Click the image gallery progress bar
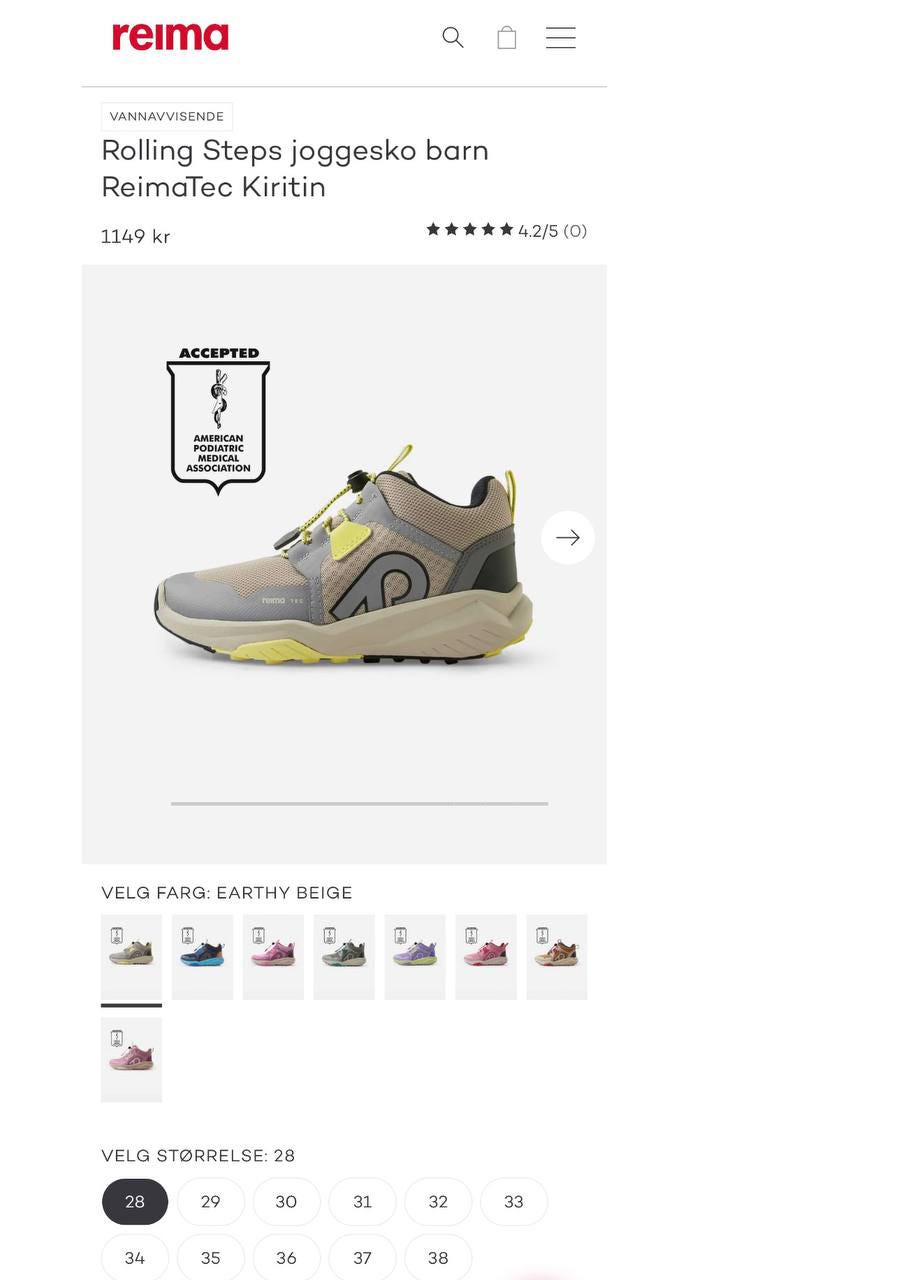 click(x=359, y=803)
